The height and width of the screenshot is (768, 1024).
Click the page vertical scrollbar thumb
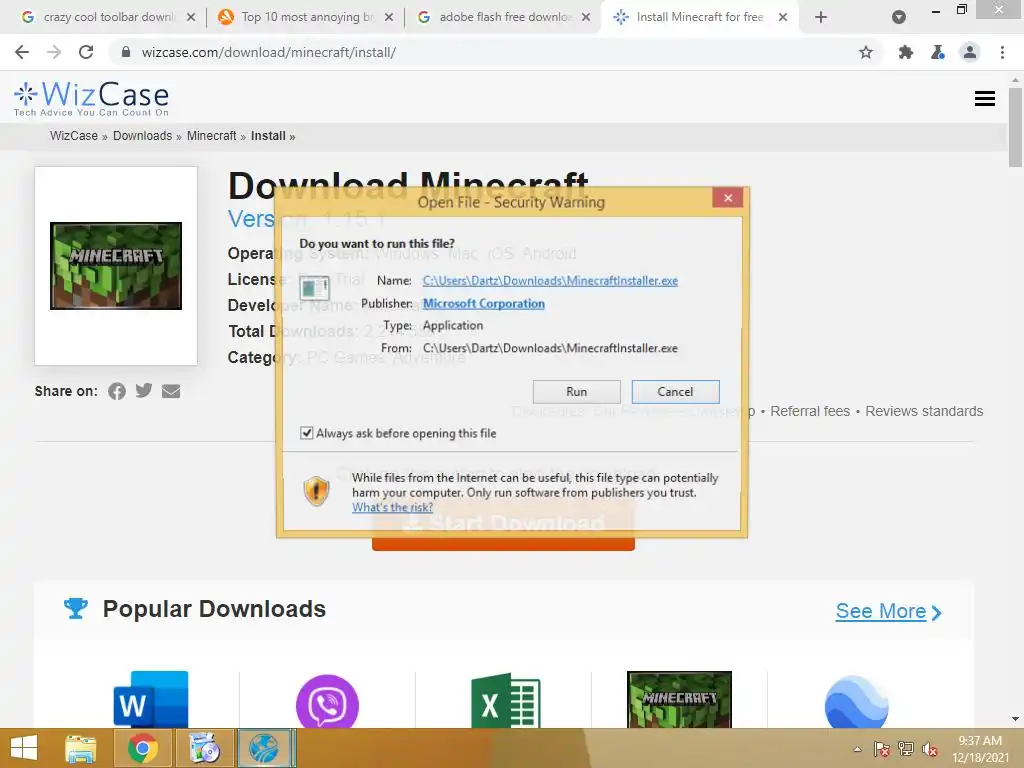1015,127
